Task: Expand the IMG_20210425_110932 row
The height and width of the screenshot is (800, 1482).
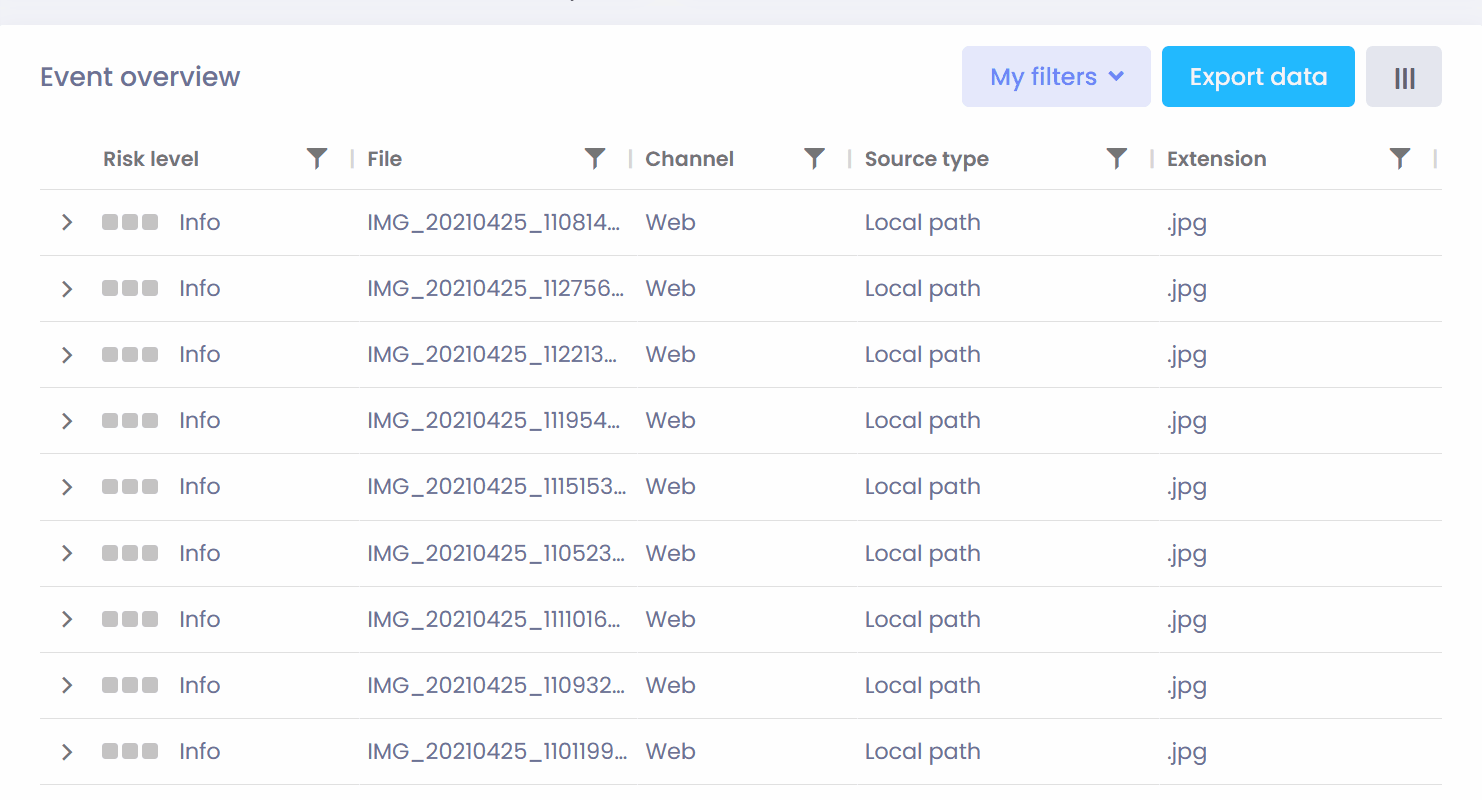Action: (x=67, y=685)
